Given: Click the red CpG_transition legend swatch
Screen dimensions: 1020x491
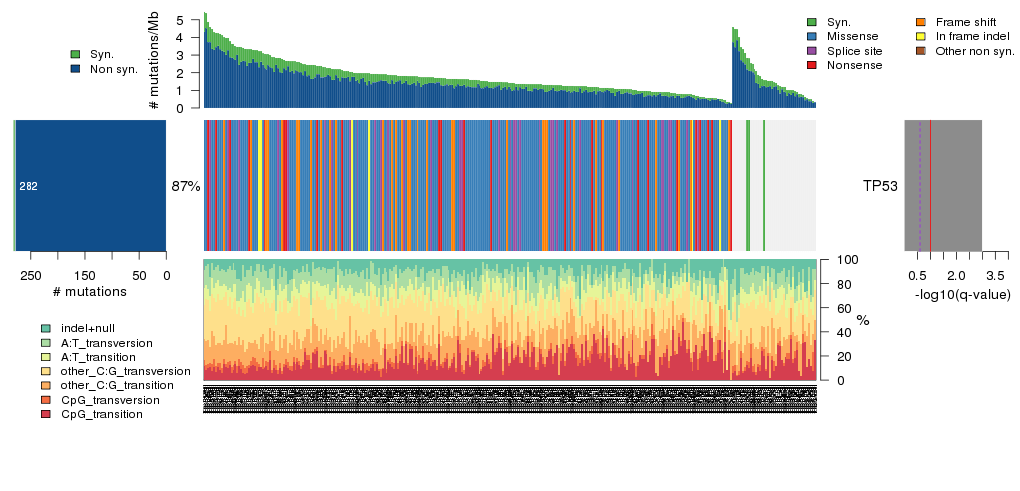Looking at the screenshot, I should pos(46,414).
